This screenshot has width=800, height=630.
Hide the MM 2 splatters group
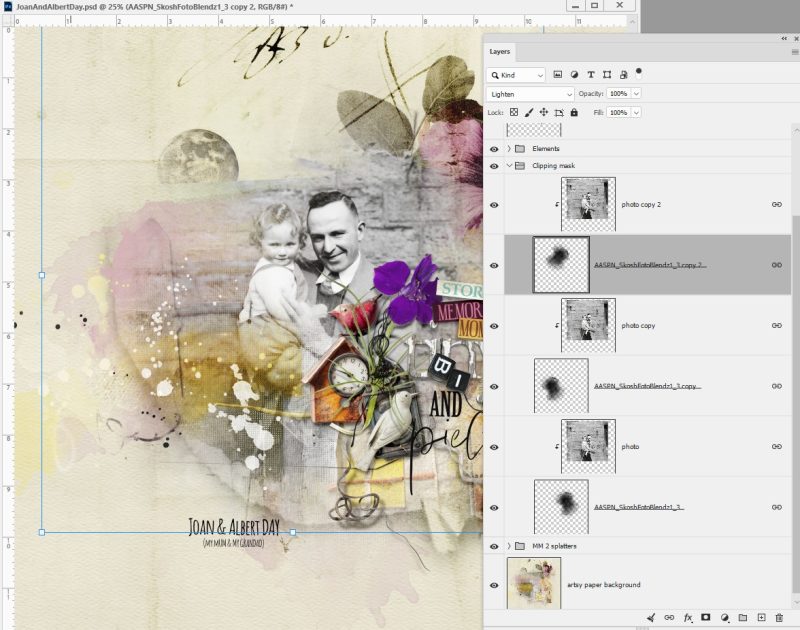(x=494, y=546)
